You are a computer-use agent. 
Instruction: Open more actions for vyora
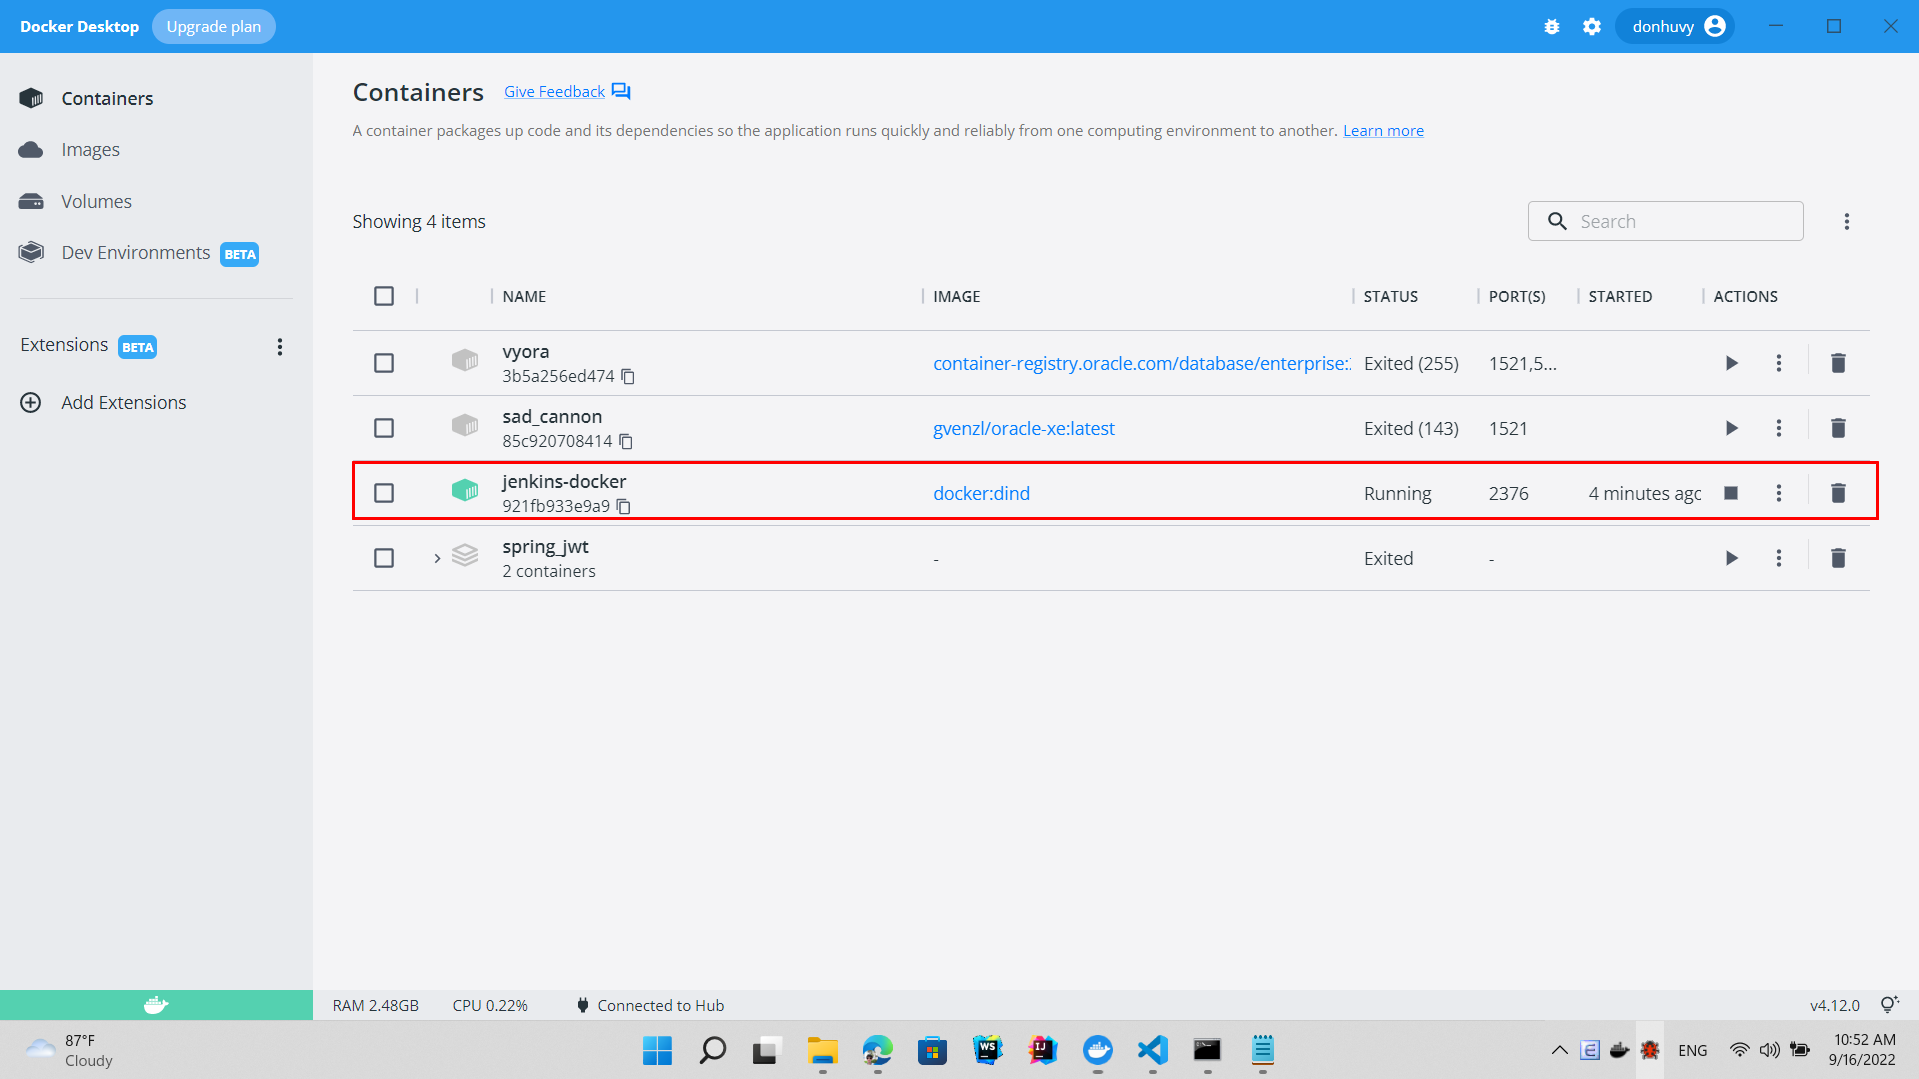pyautogui.click(x=1779, y=363)
